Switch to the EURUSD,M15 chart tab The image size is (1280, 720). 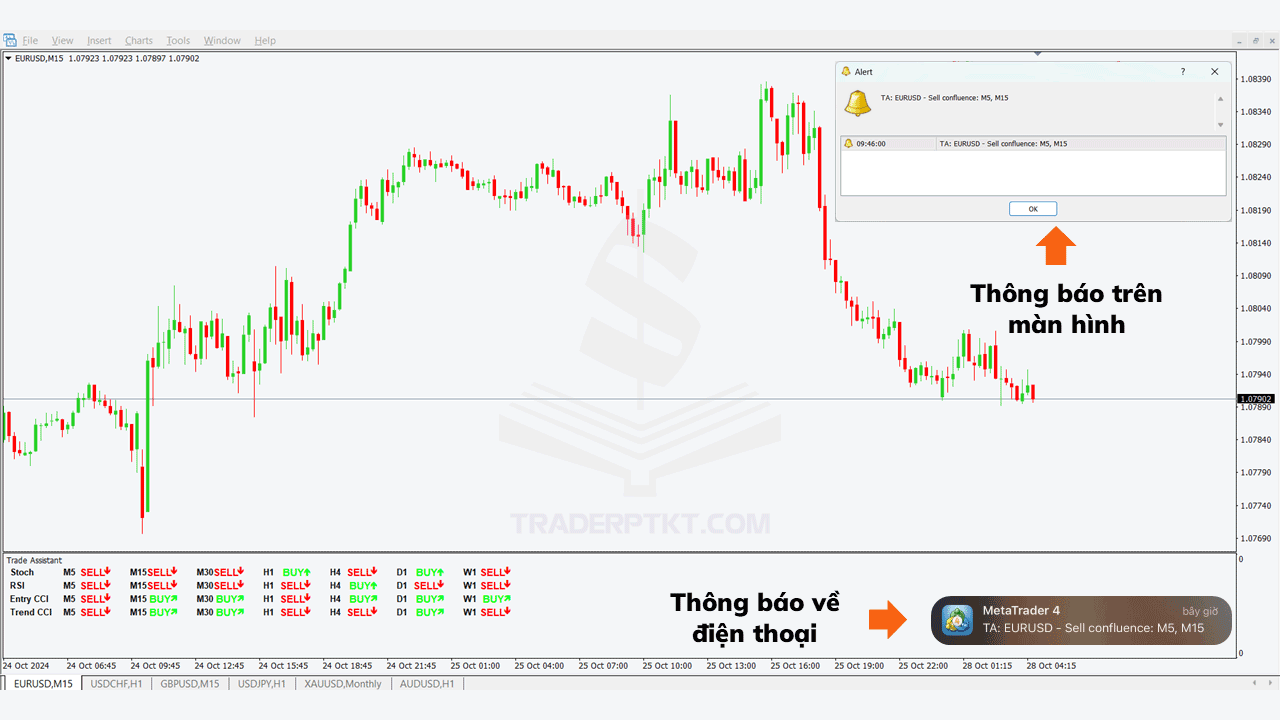pyautogui.click(x=42, y=684)
